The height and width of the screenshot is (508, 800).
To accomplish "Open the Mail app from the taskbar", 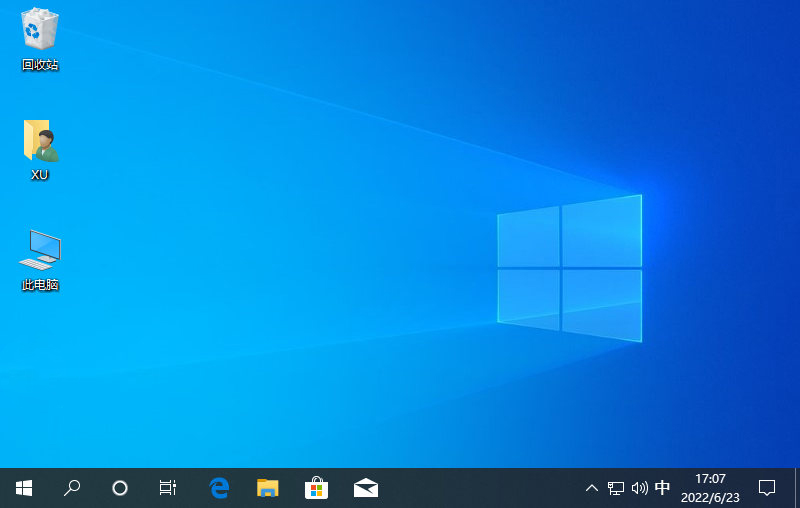I will [365, 488].
